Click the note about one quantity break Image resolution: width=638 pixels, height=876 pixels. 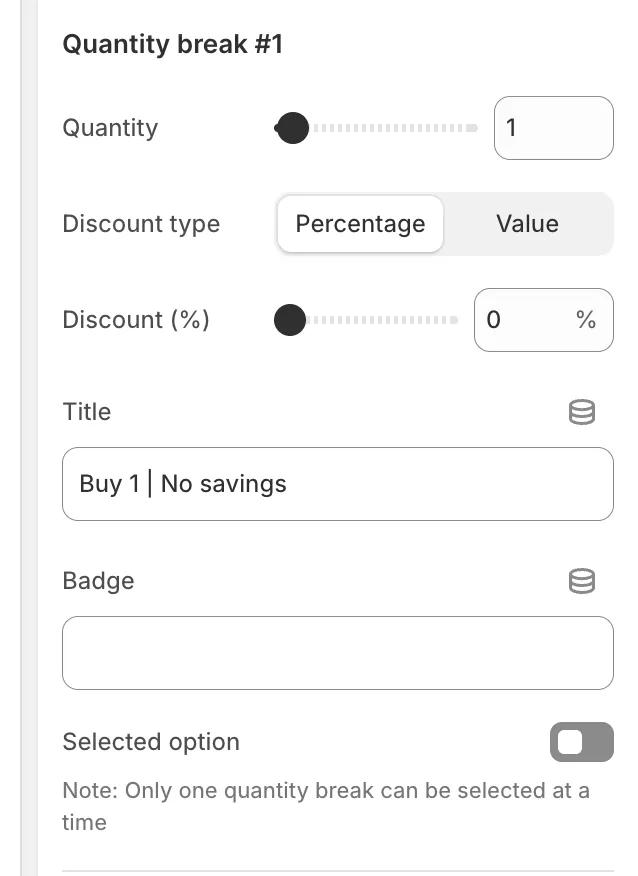click(x=325, y=806)
